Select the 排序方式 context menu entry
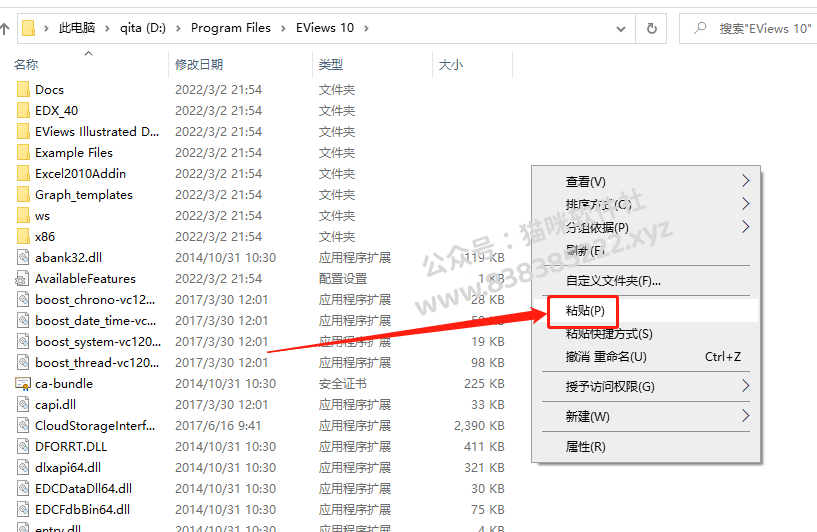Image resolution: width=817 pixels, height=532 pixels. pos(646,204)
